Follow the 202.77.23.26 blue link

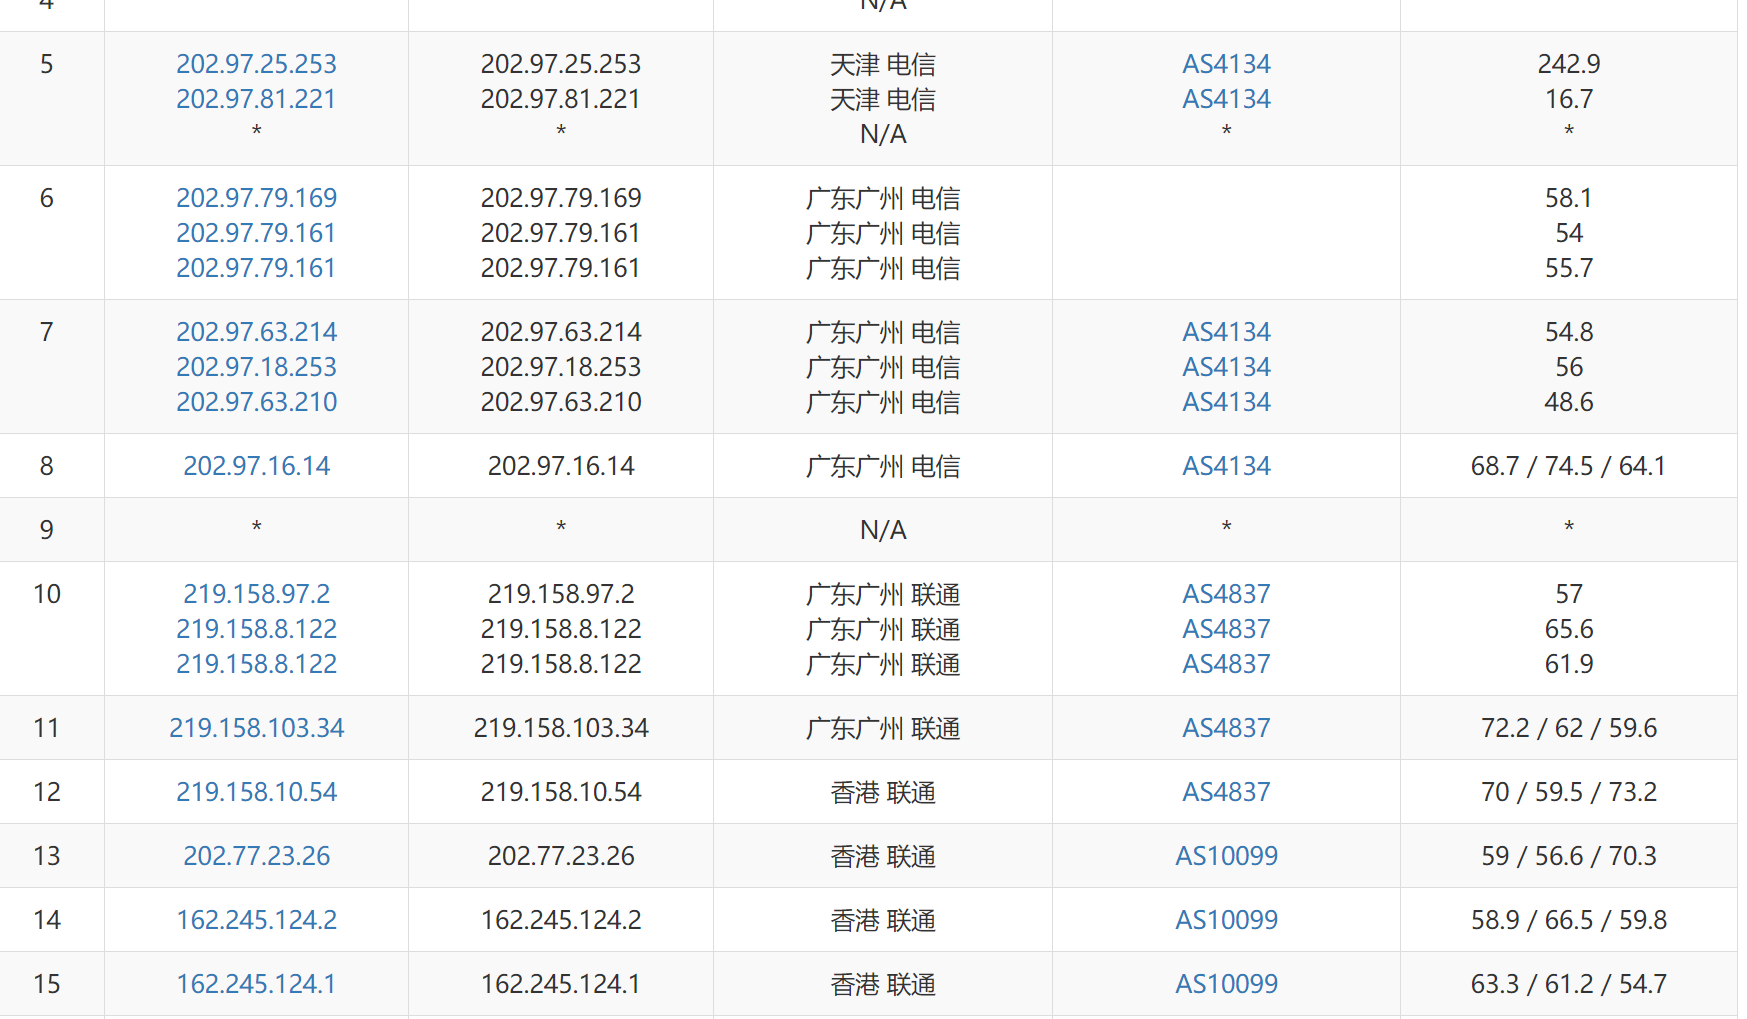256,856
